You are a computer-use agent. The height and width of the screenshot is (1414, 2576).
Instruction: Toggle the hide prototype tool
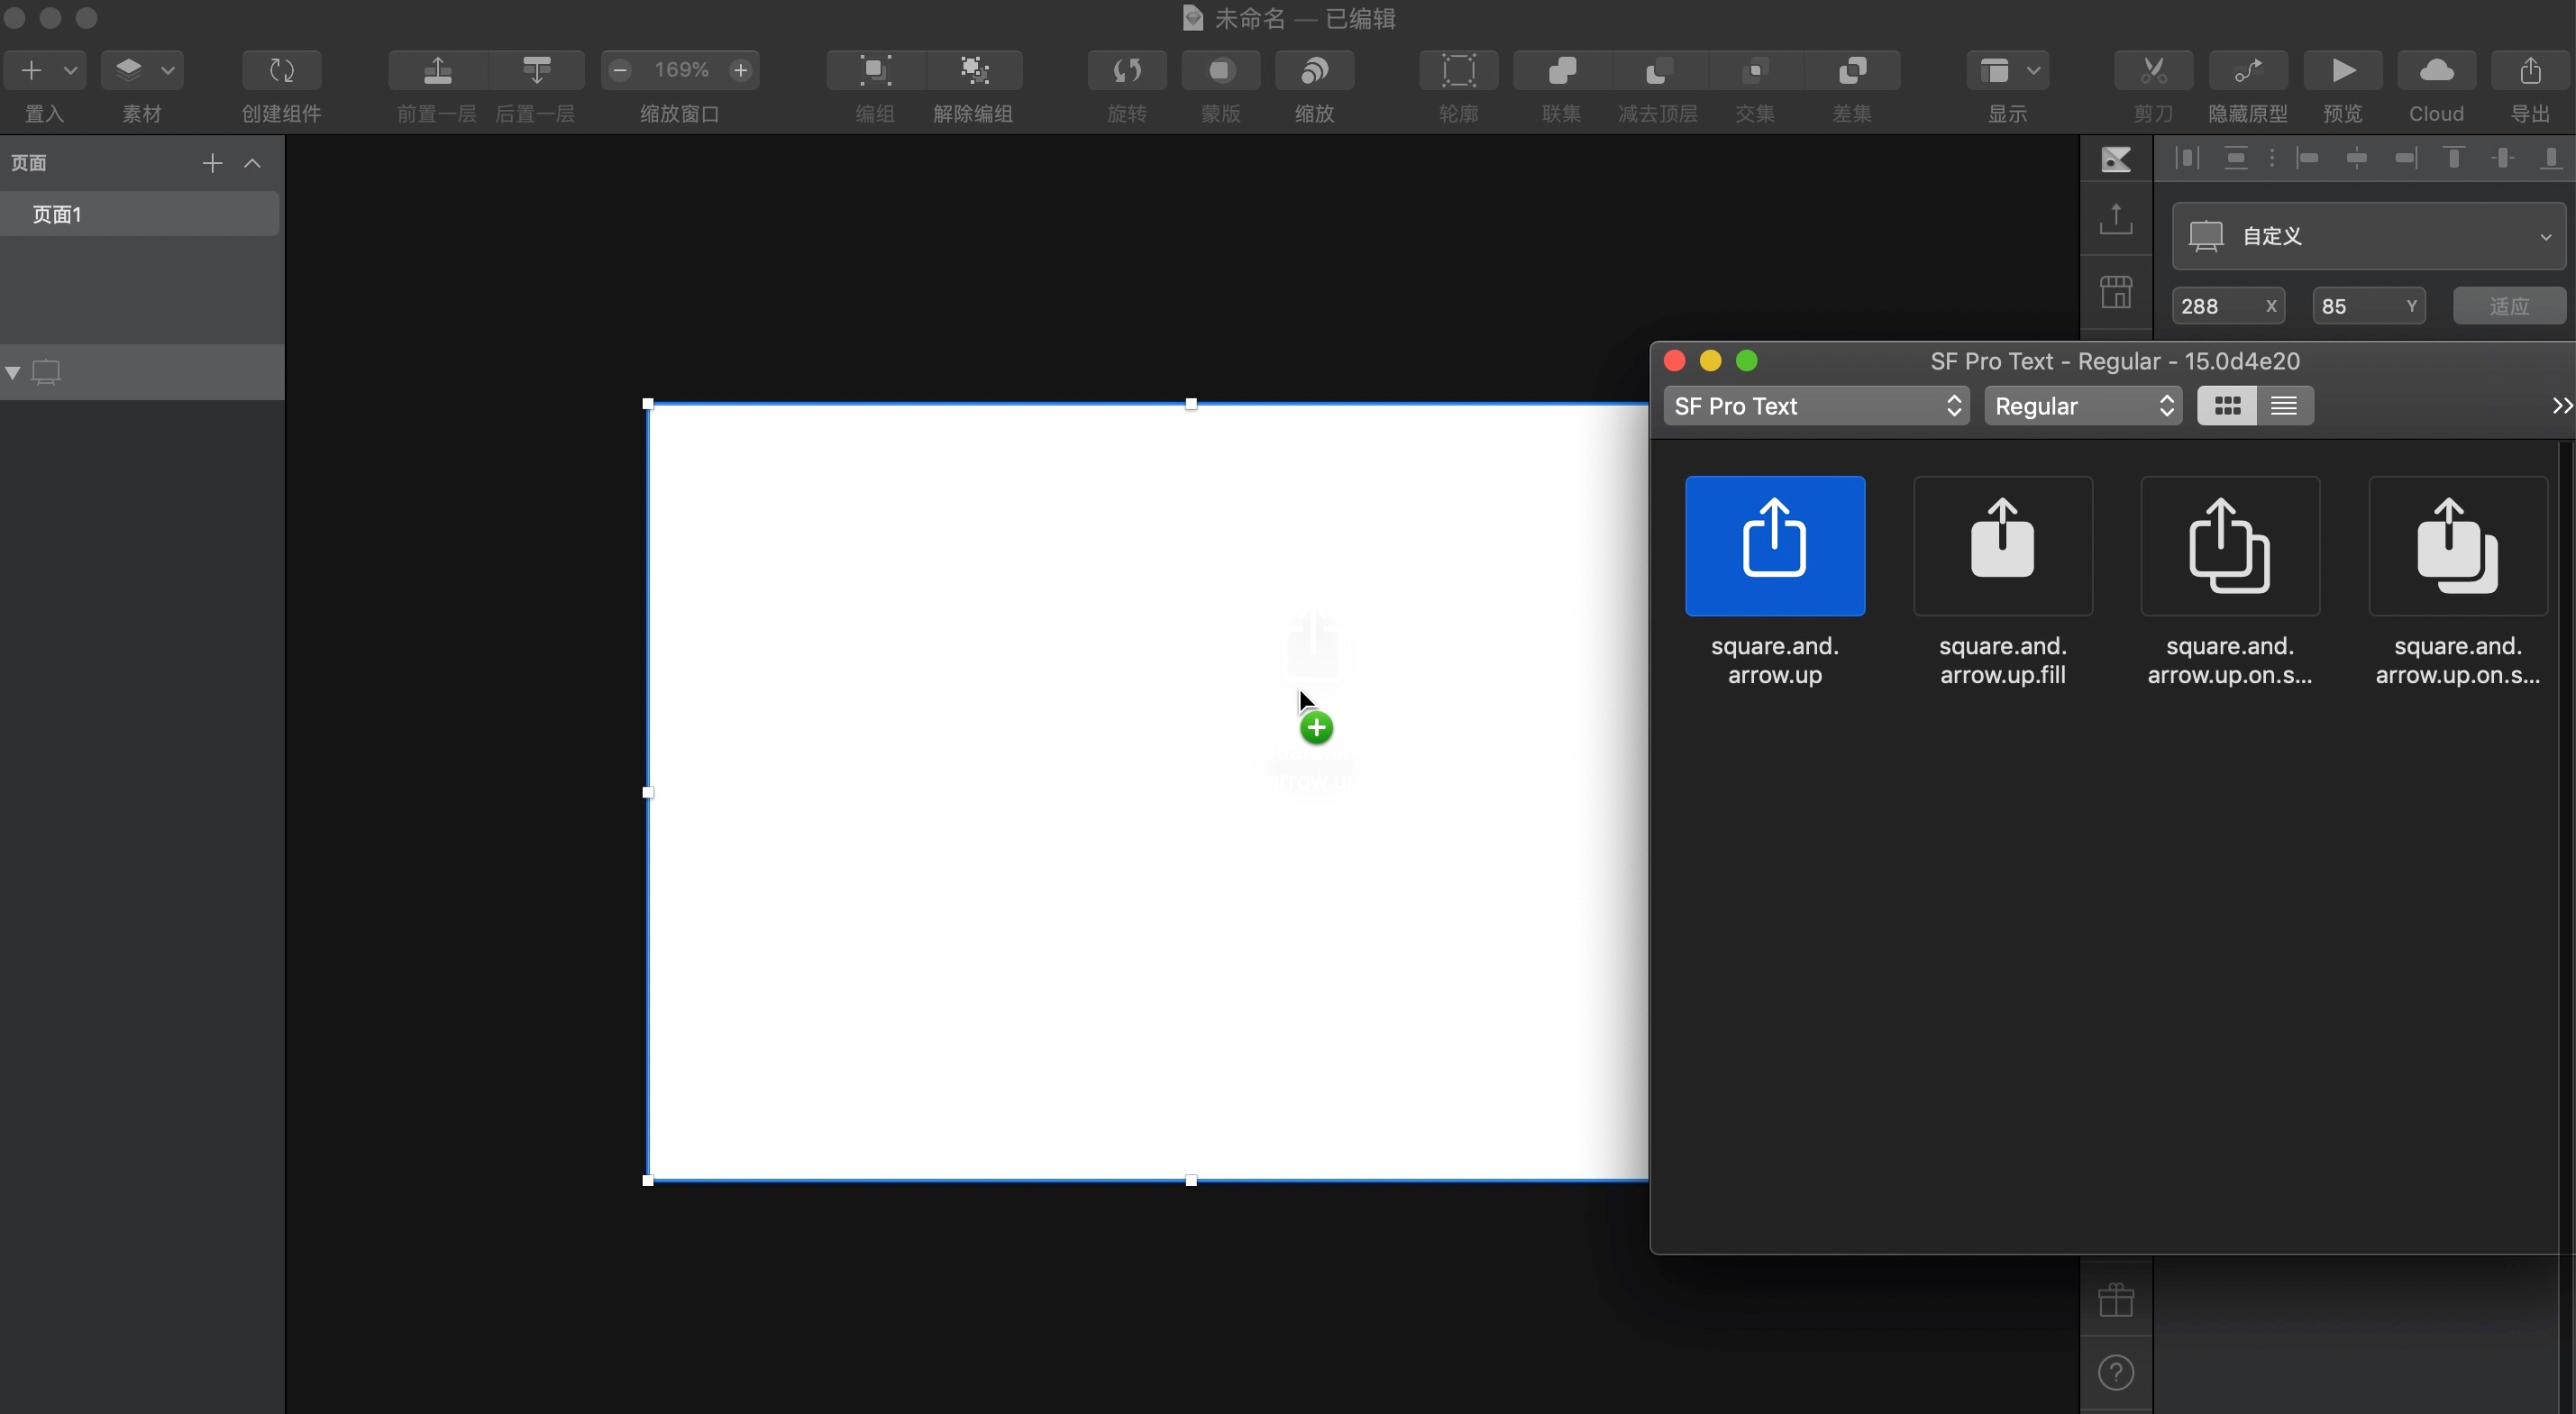[2248, 70]
